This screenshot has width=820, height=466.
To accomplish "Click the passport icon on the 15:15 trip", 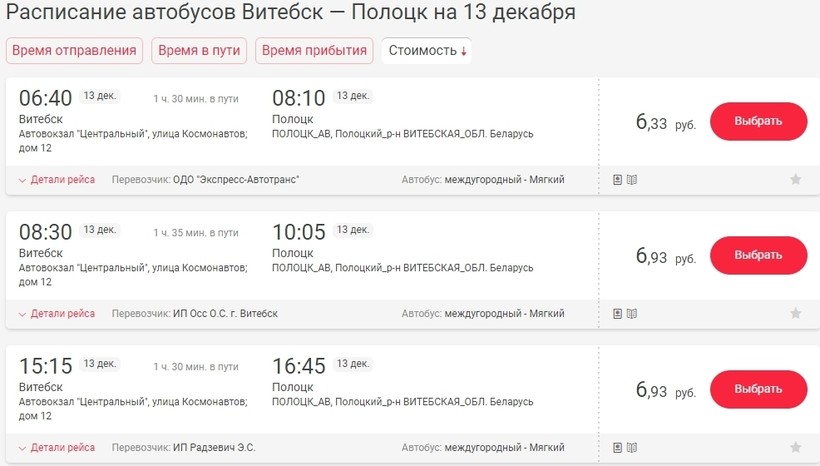I will click(618, 448).
